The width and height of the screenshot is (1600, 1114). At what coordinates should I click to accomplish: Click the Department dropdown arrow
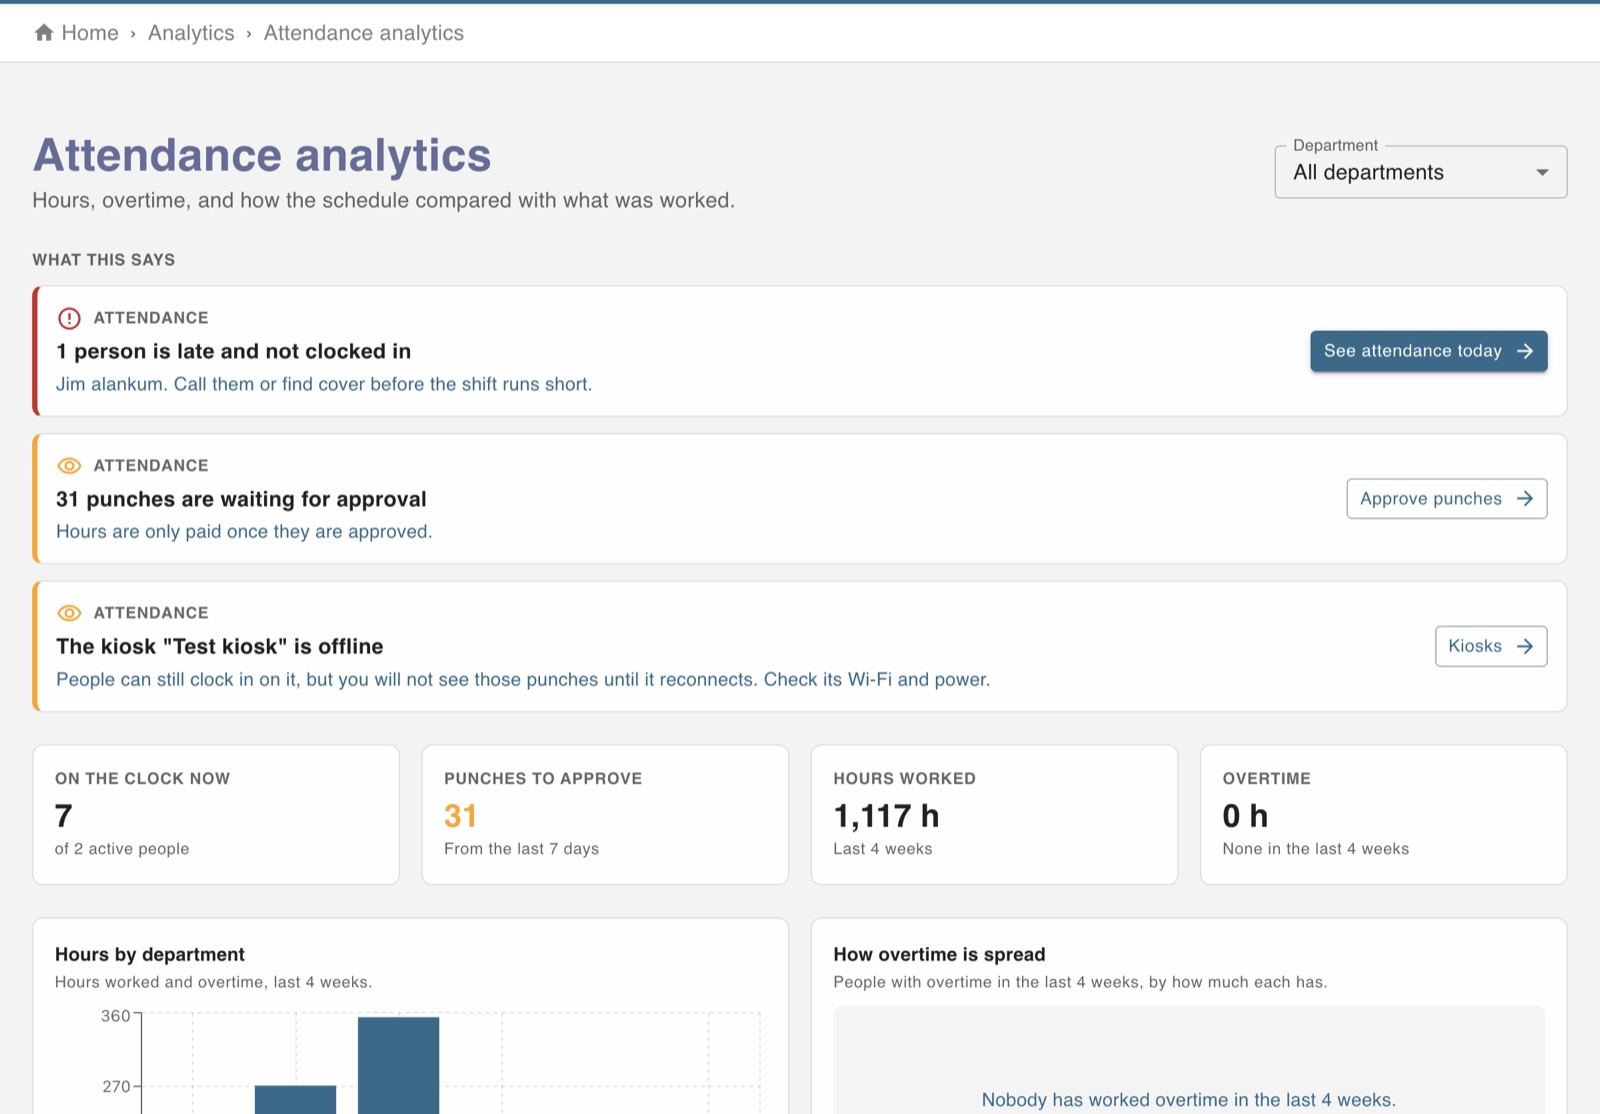coord(1542,173)
